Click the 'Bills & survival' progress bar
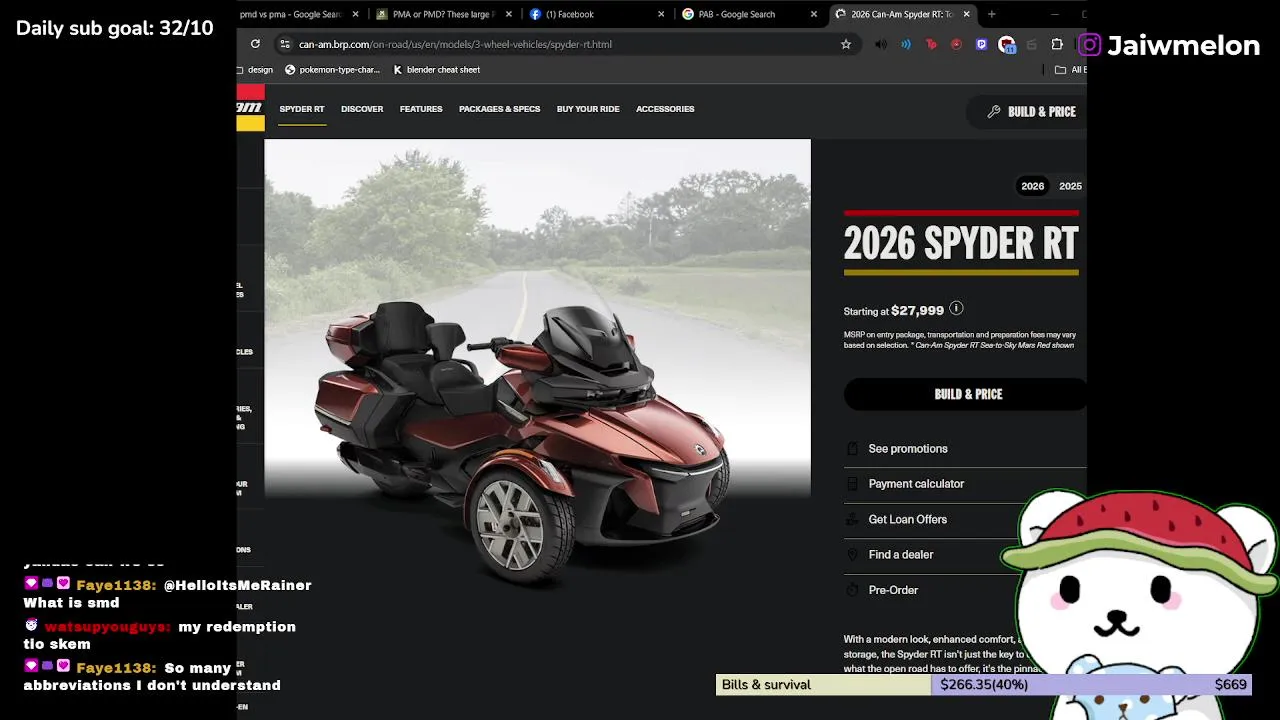1280x720 pixels. (x=983, y=685)
